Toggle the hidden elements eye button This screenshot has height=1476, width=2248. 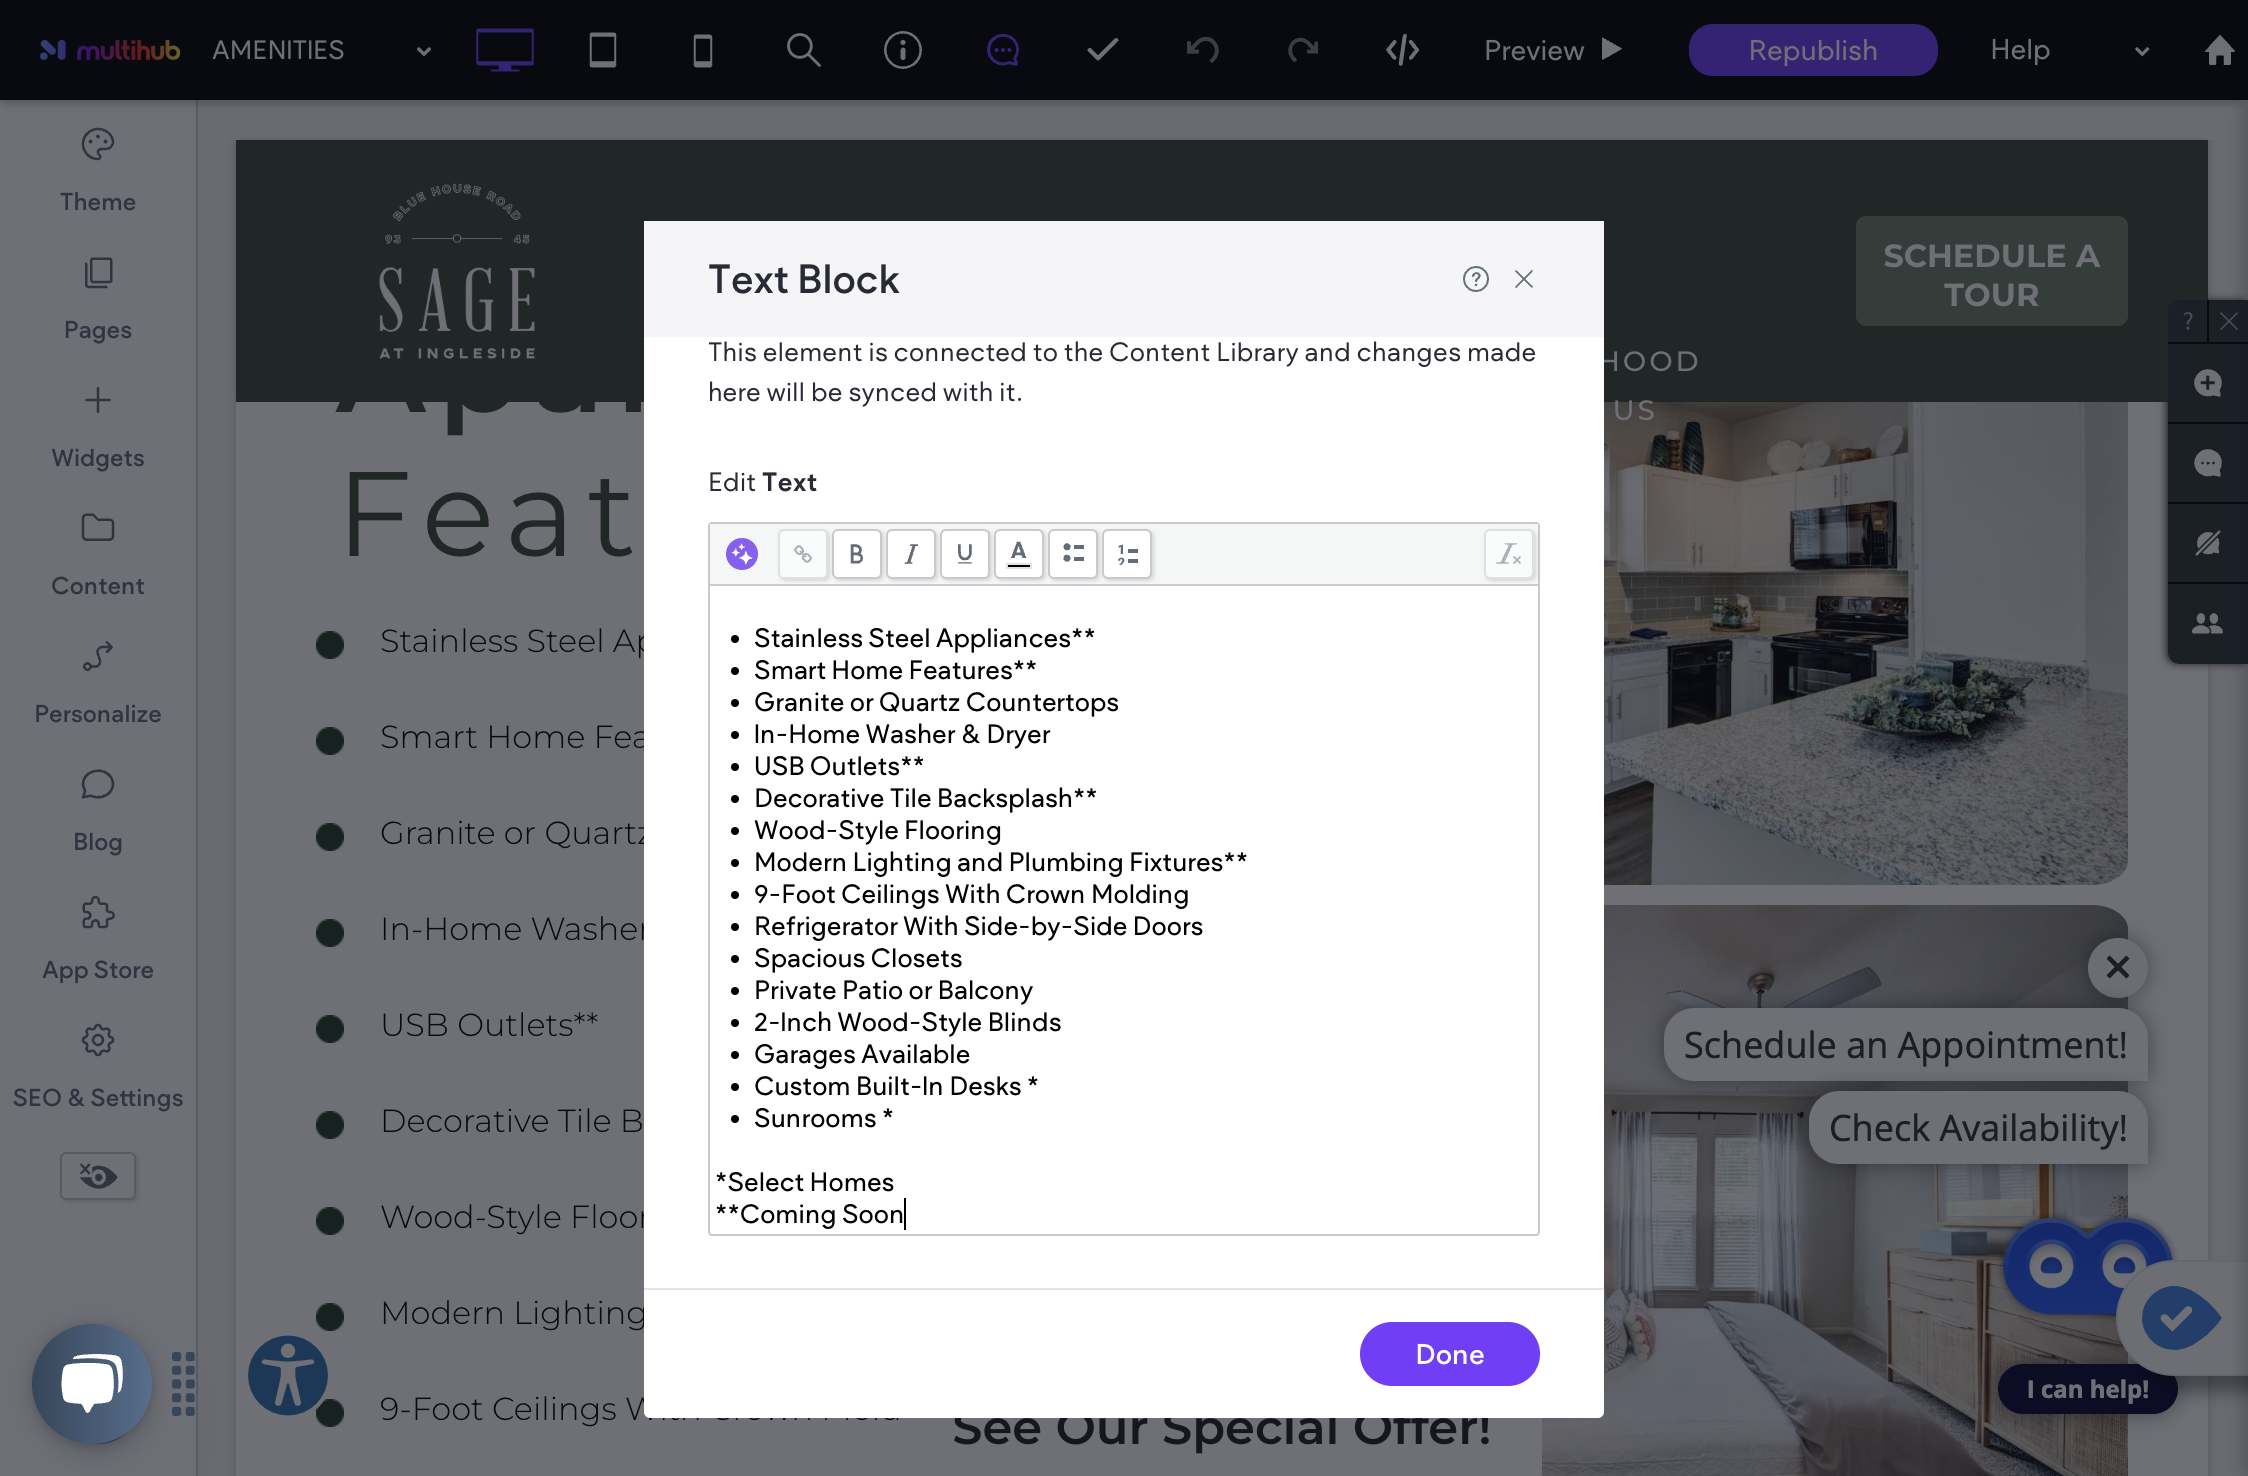pyautogui.click(x=98, y=1175)
